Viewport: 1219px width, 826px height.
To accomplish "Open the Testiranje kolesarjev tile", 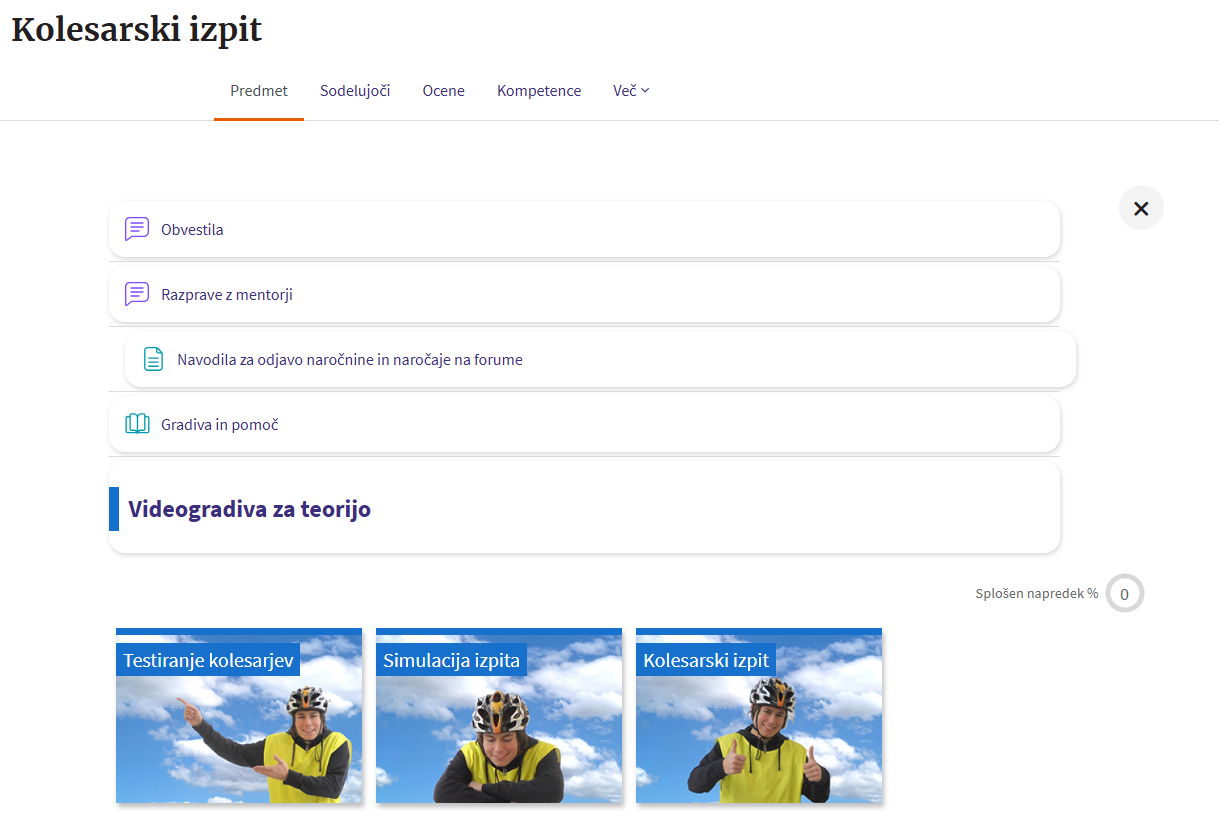I will point(239,720).
